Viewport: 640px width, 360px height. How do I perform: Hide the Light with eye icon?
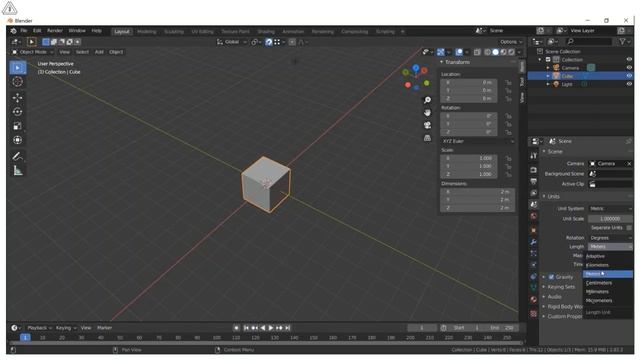pos(629,84)
